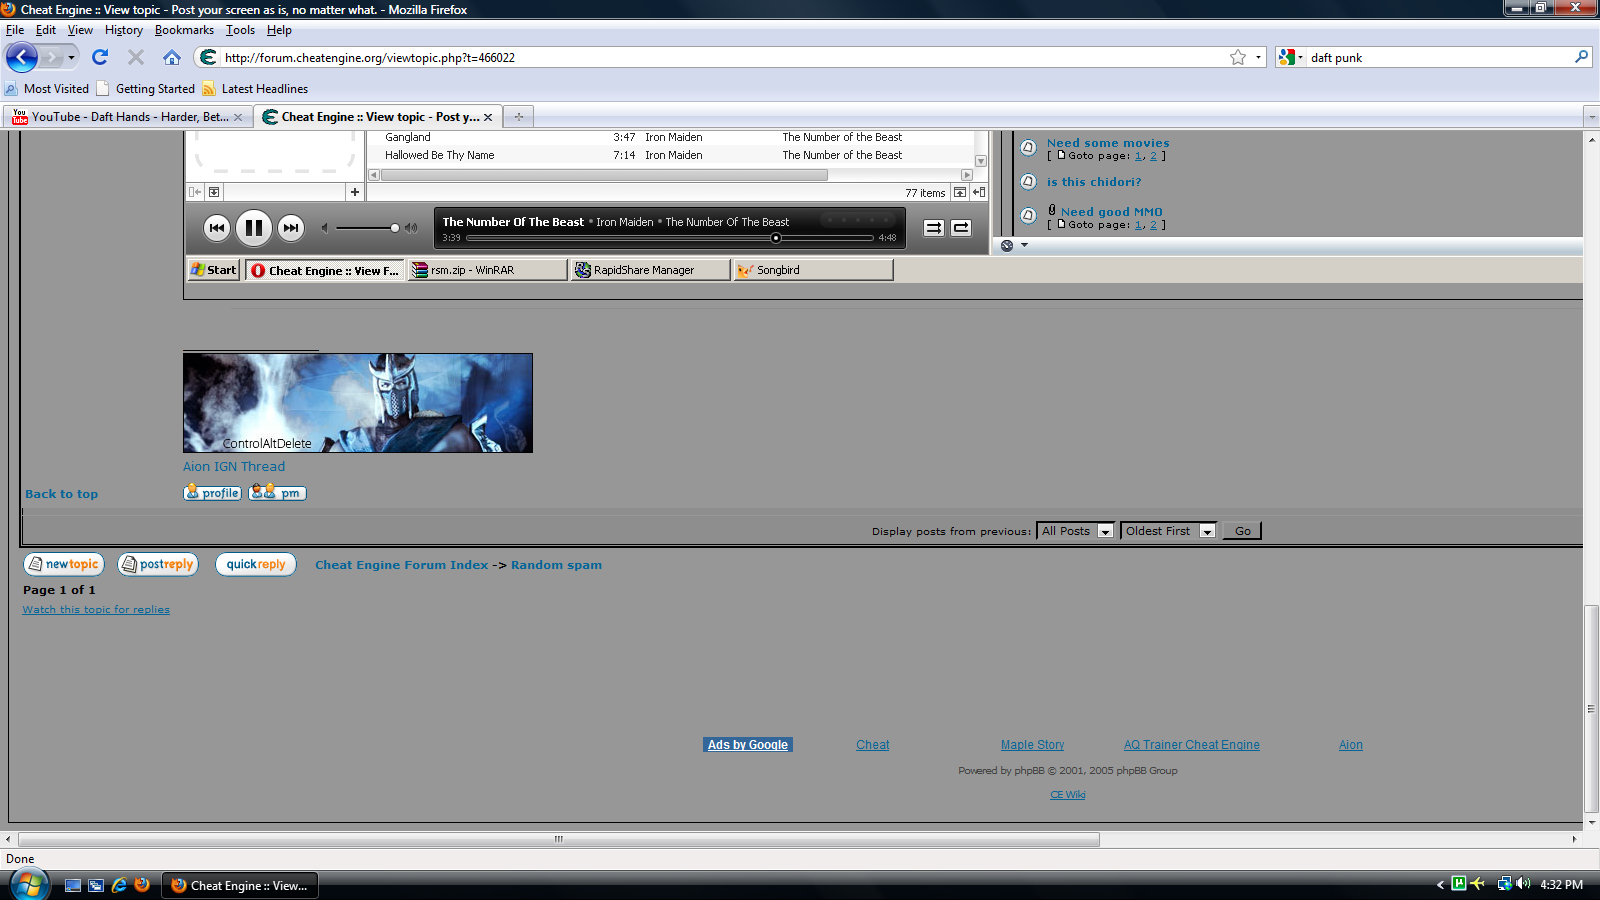Open the AQ Trainer Cheat Engine ad link
1600x900 pixels.
click(1191, 745)
